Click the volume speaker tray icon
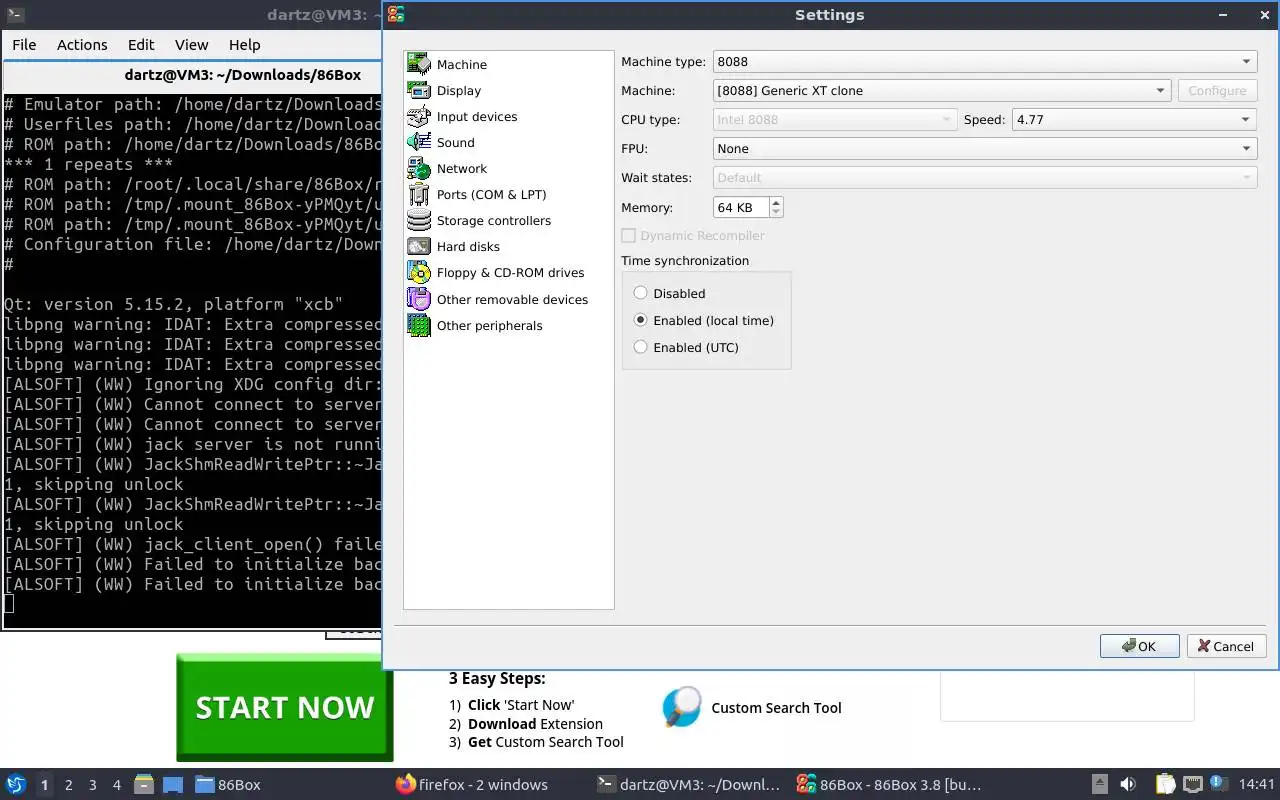 (1128, 784)
